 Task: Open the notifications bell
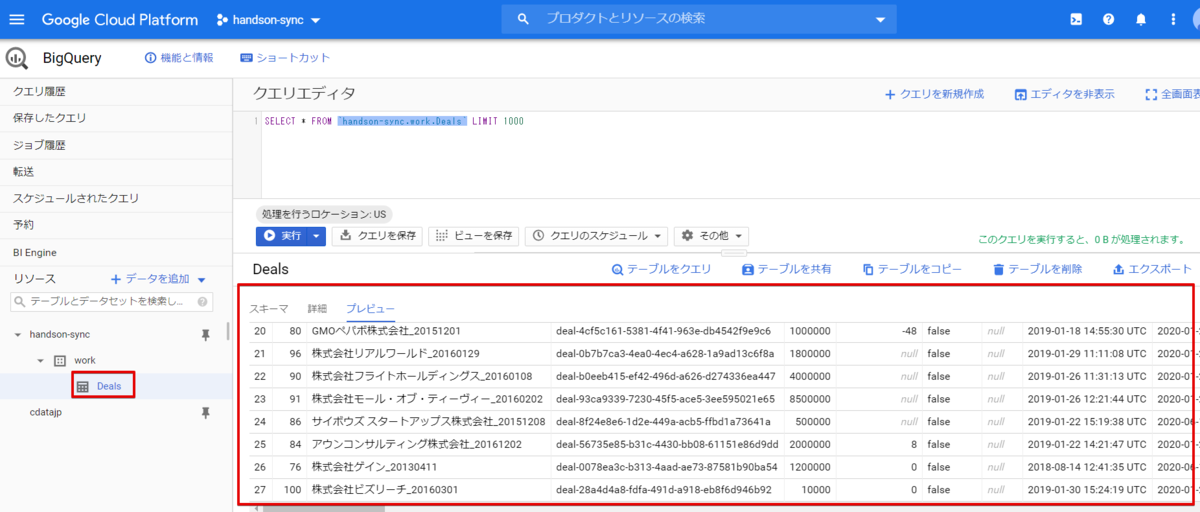pyautogui.click(x=1141, y=19)
